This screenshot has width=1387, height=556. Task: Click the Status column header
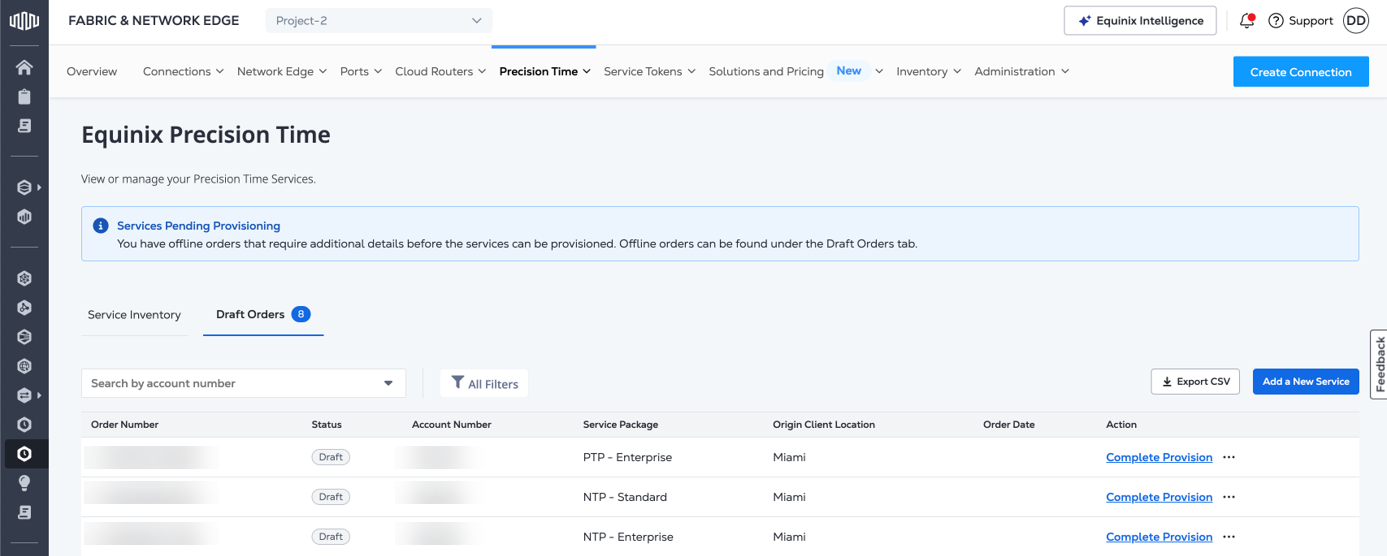click(327, 424)
